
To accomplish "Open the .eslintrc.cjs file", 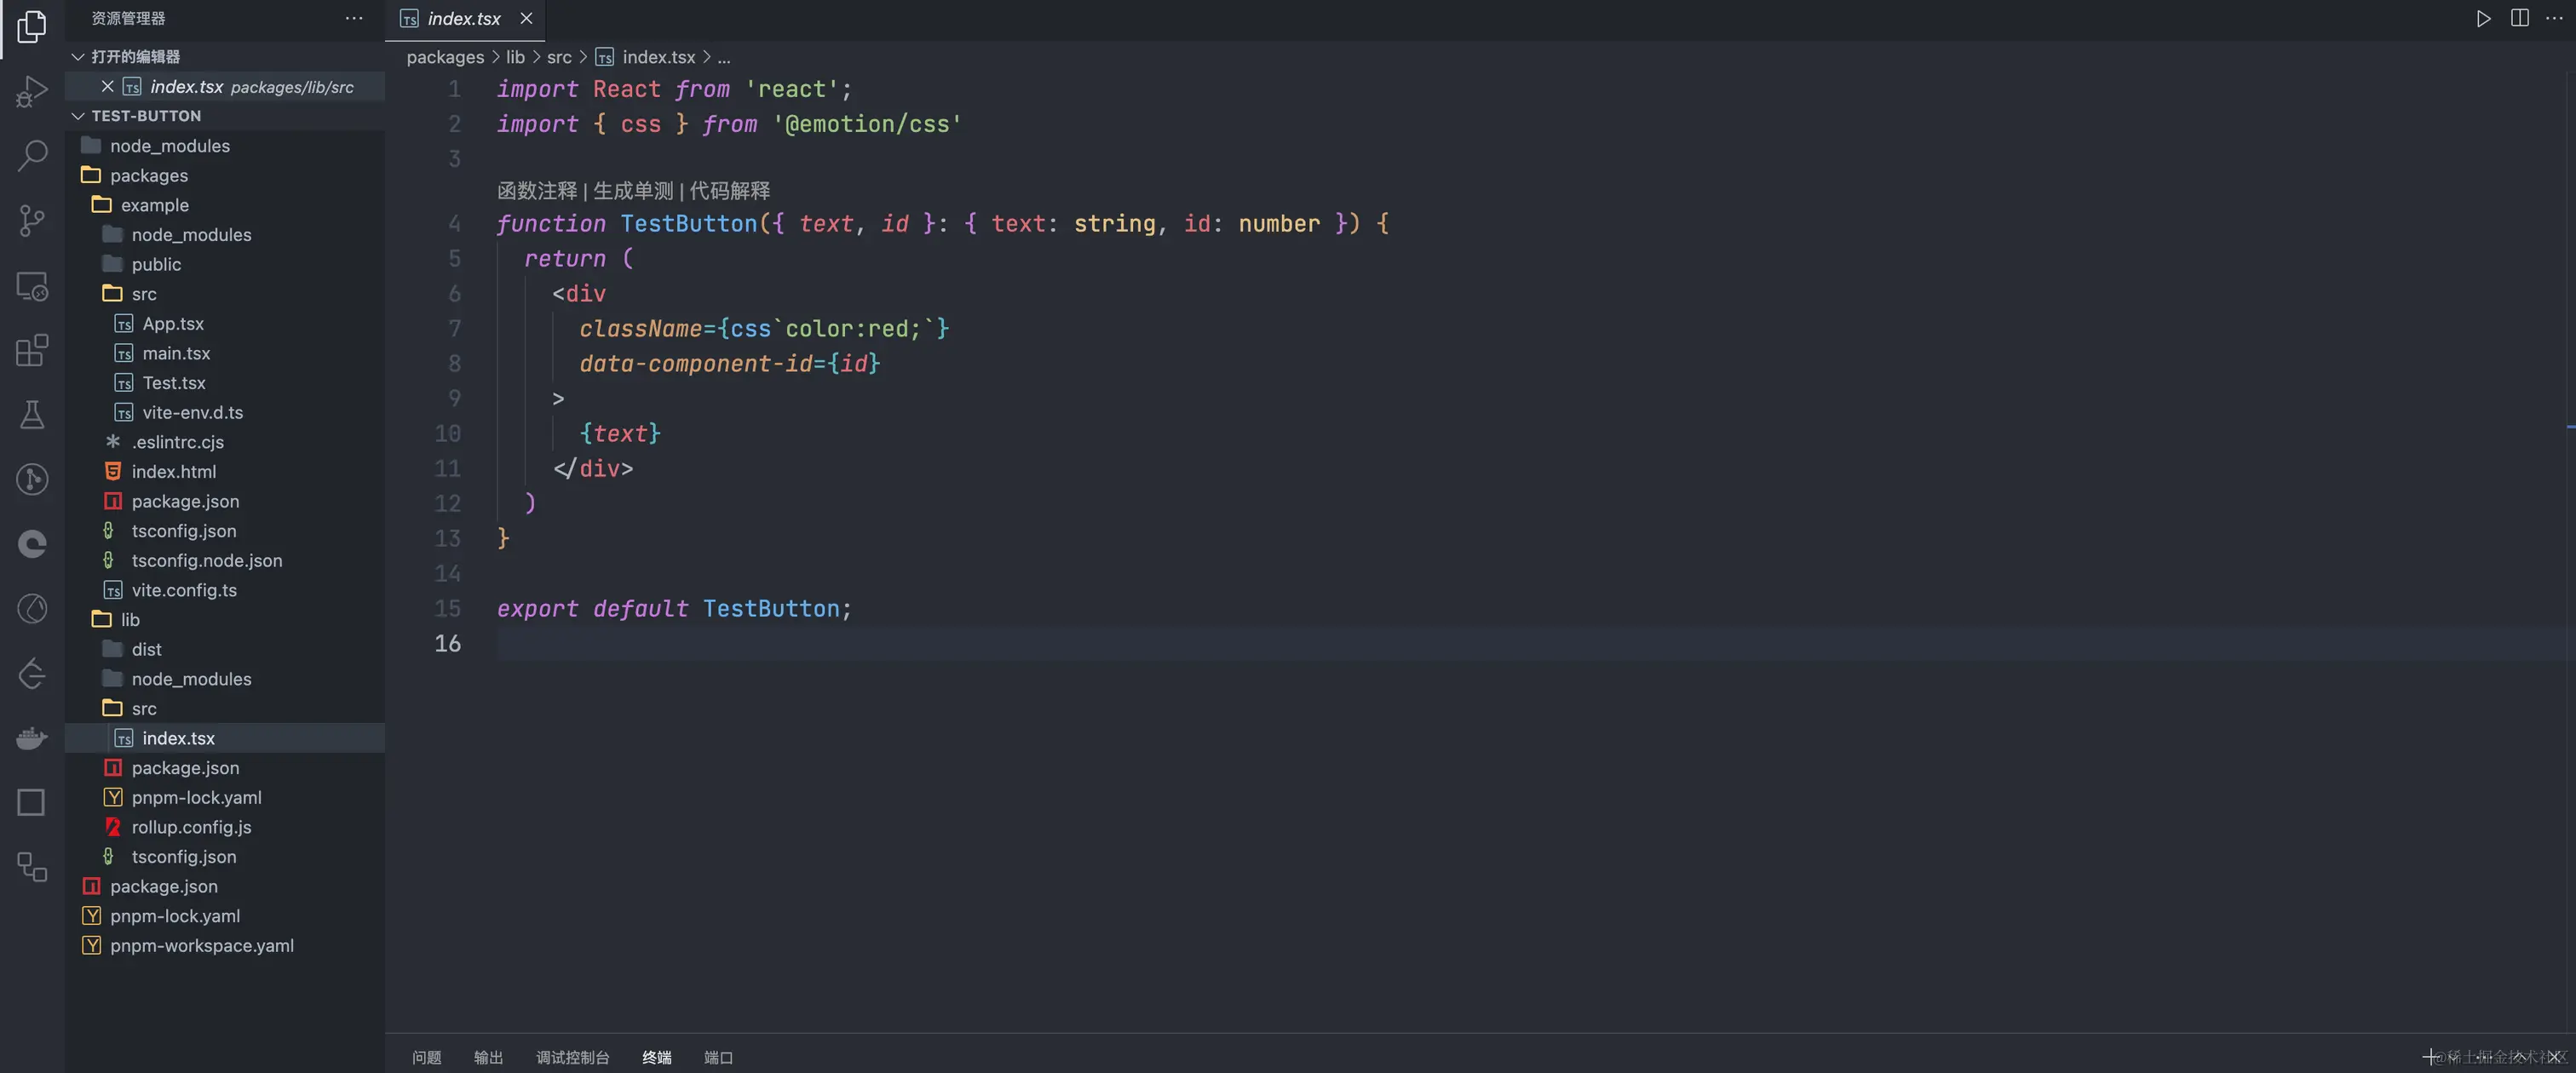I will [x=225, y=442].
